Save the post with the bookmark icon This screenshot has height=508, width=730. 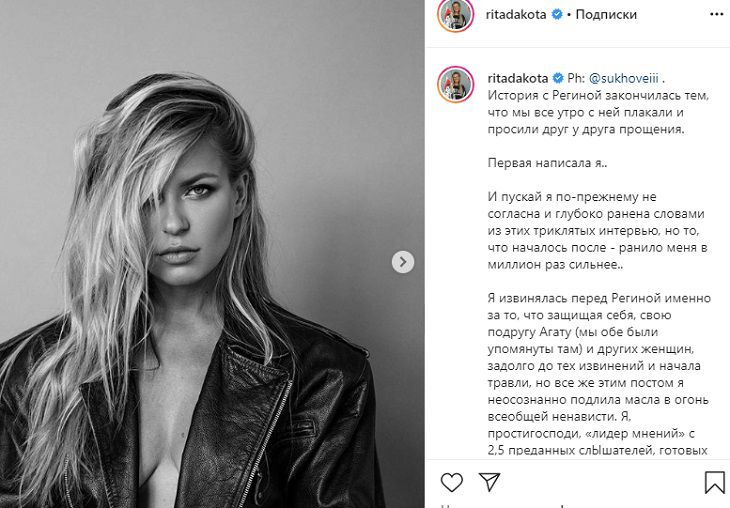pyautogui.click(x=714, y=482)
